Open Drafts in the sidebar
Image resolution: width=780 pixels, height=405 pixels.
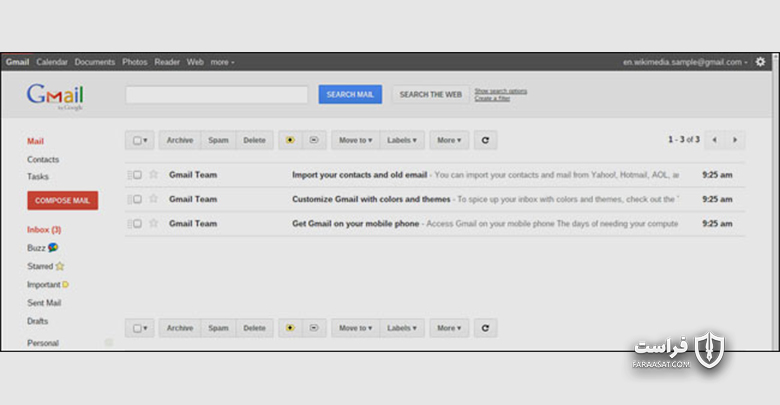[x=37, y=321]
